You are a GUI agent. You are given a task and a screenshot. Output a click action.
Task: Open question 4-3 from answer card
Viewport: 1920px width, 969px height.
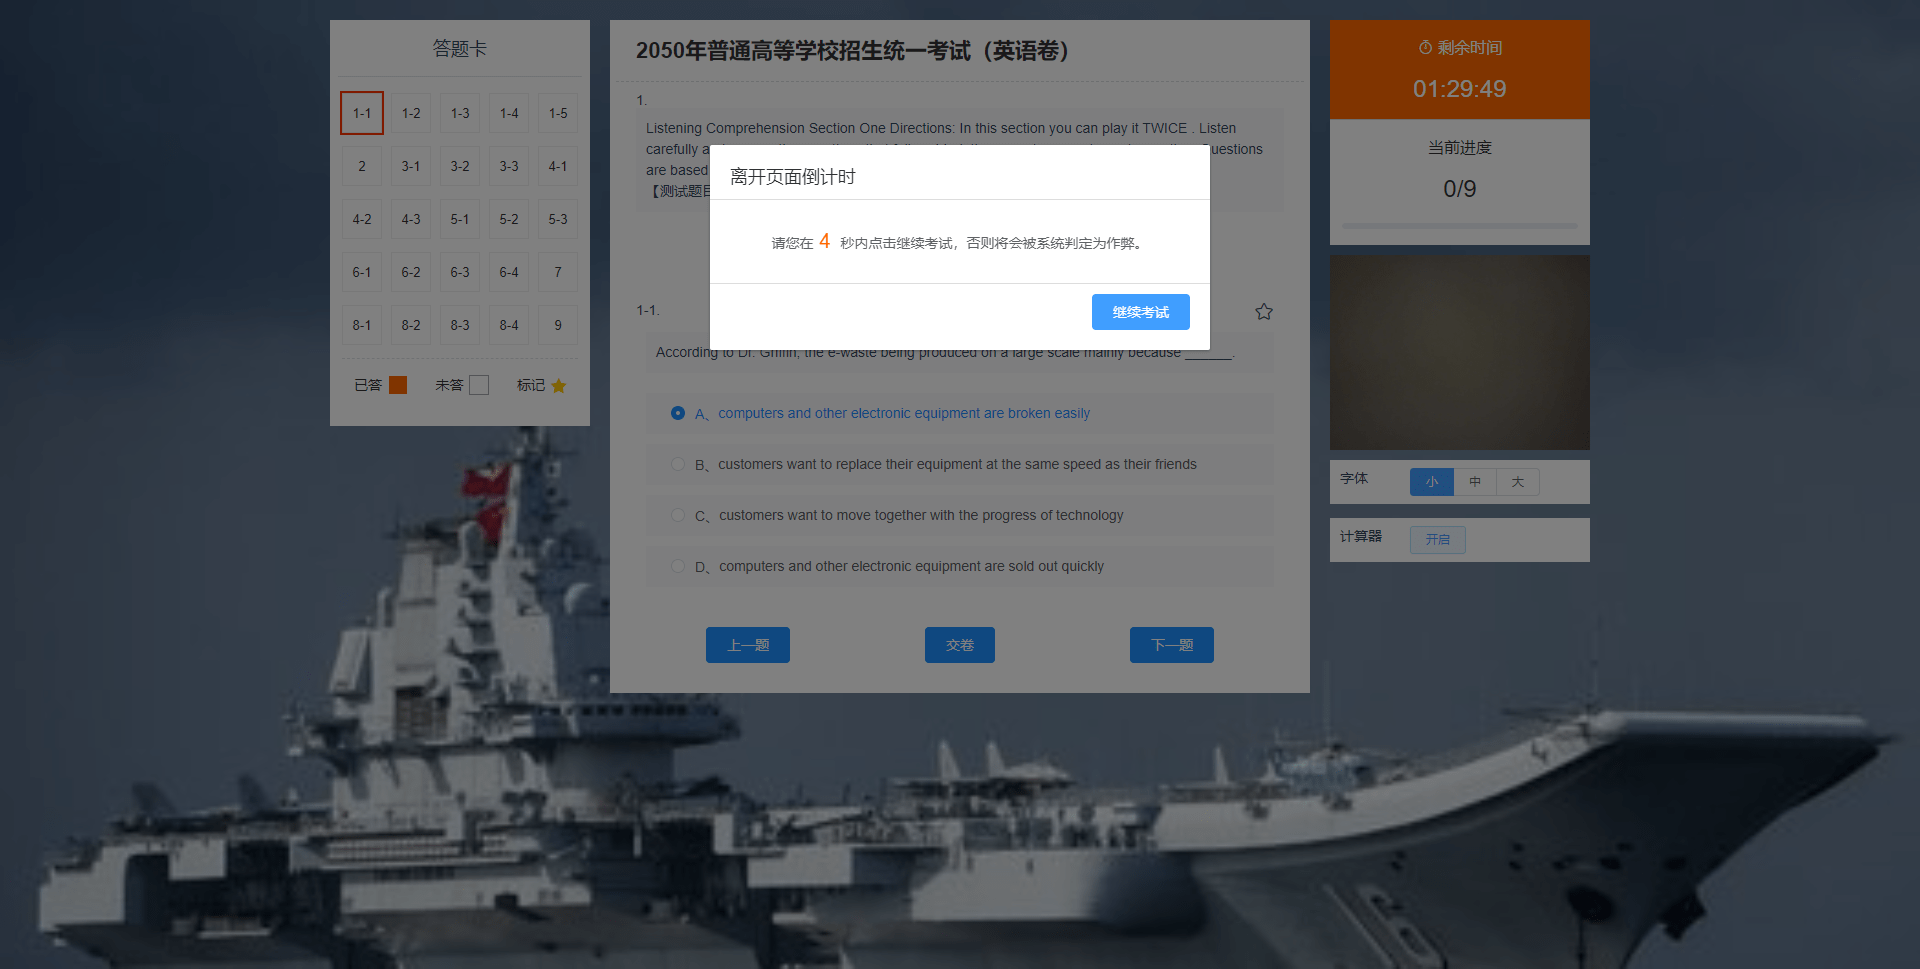click(x=411, y=219)
